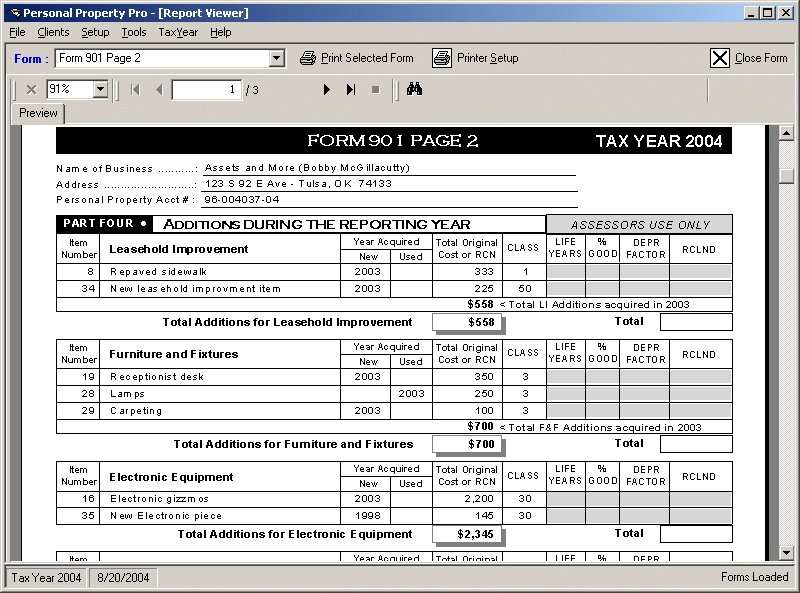Click the Form 901 Page 2 combo box
Screen dimensions: 800x593
tap(169, 58)
